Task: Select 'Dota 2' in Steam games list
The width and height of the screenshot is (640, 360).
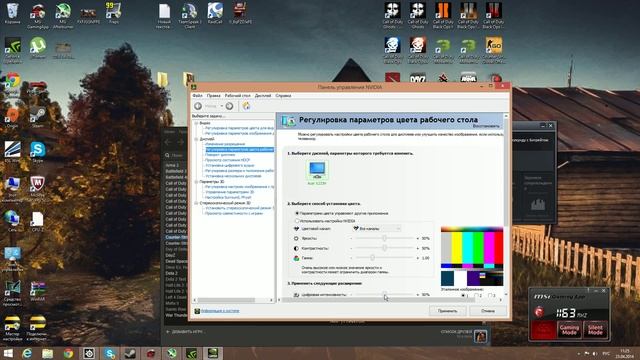Action: pyautogui.click(x=172, y=273)
